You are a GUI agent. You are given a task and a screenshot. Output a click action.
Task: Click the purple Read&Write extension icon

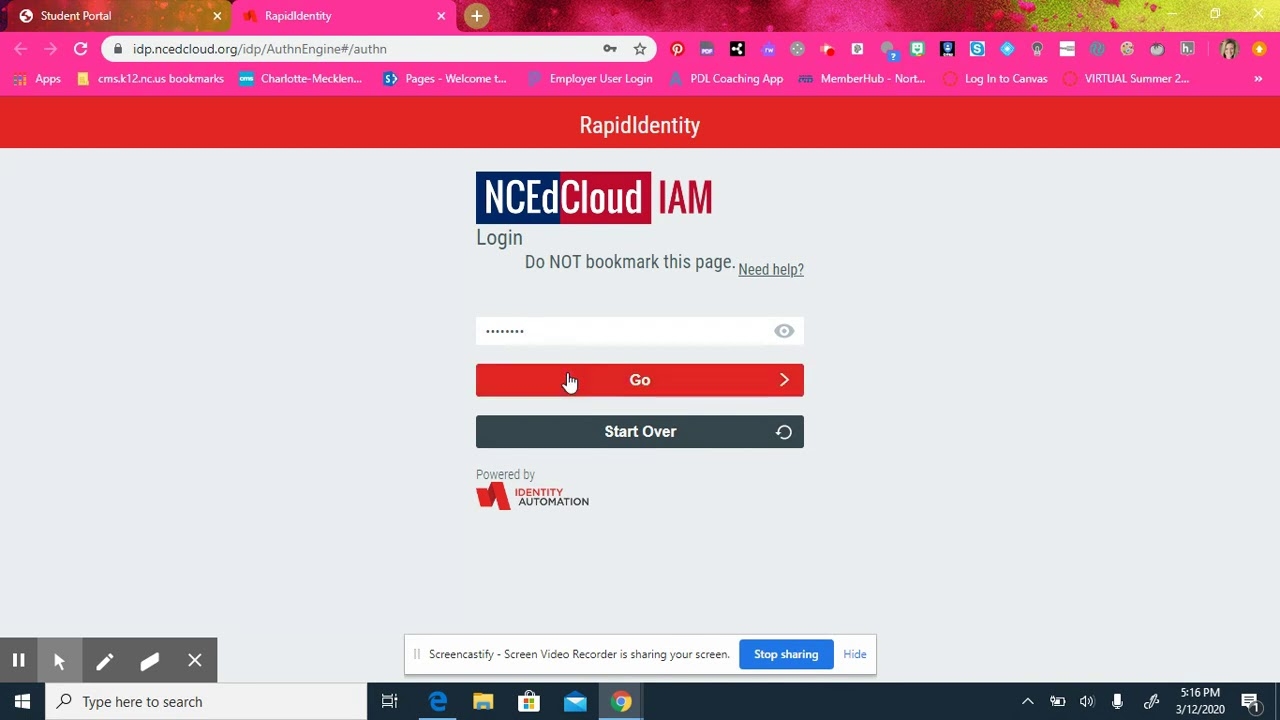[x=768, y=48]
